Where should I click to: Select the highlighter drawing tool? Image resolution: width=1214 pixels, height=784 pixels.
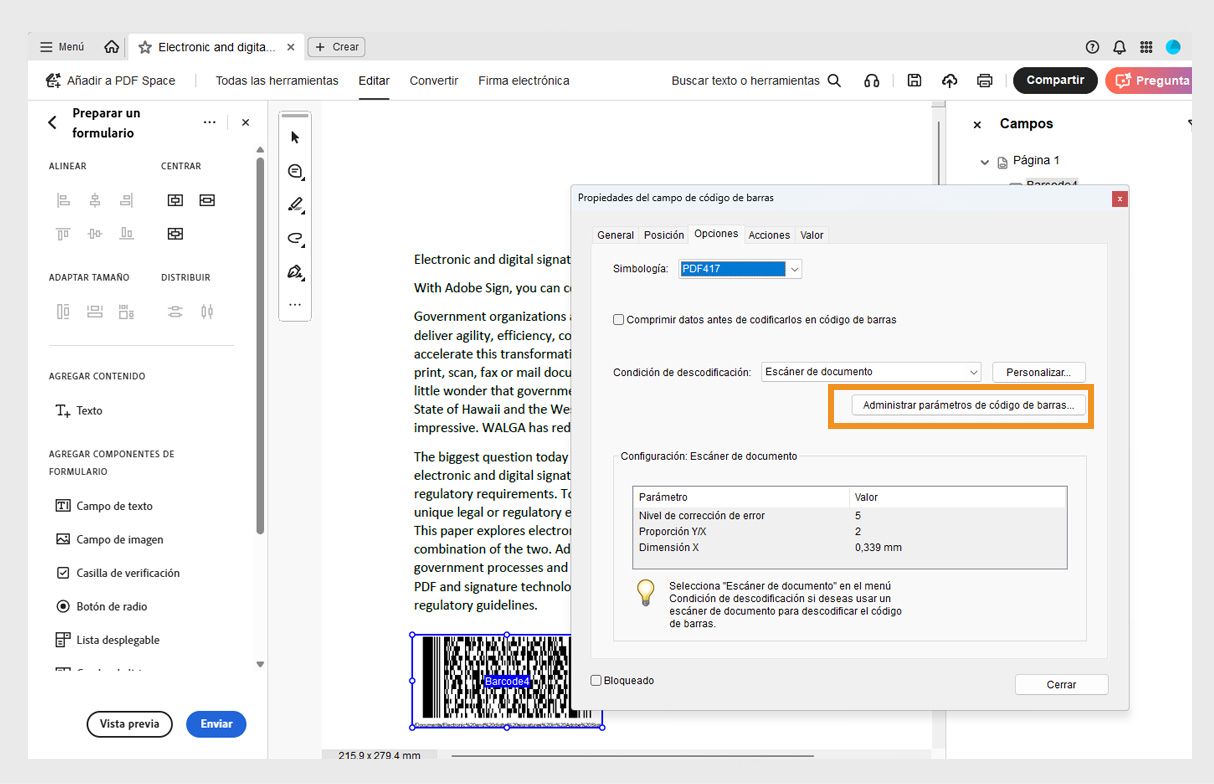(x=294, y=204)
